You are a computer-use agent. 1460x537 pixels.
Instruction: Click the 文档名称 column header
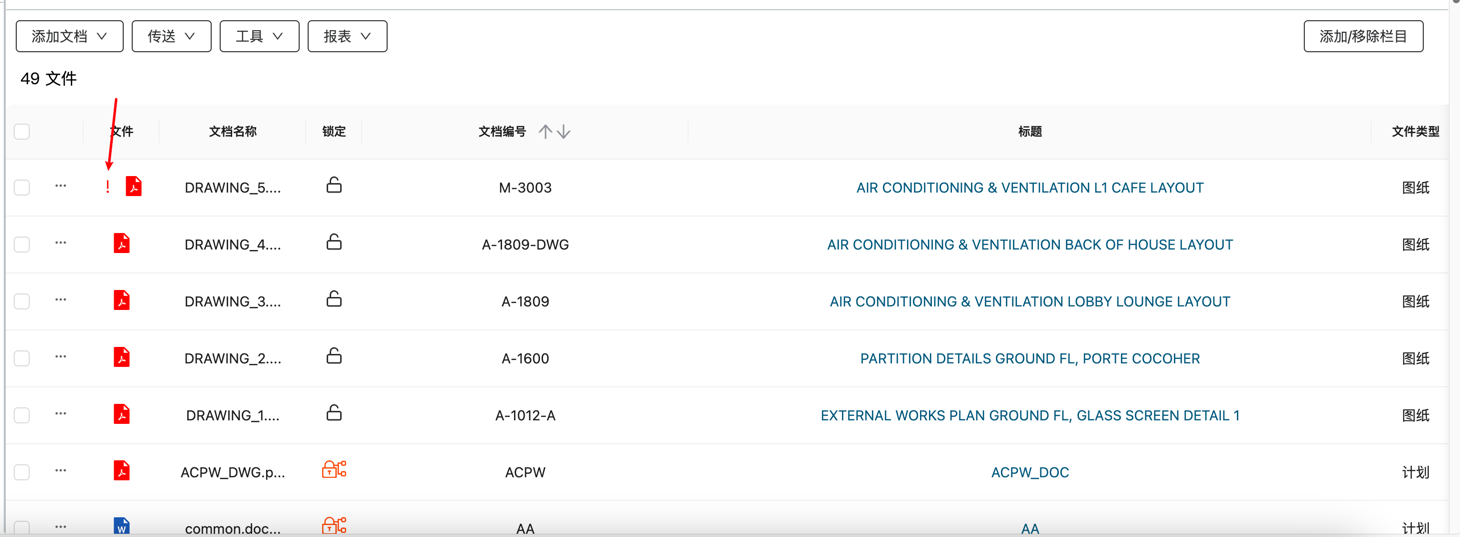coord(233,132)
